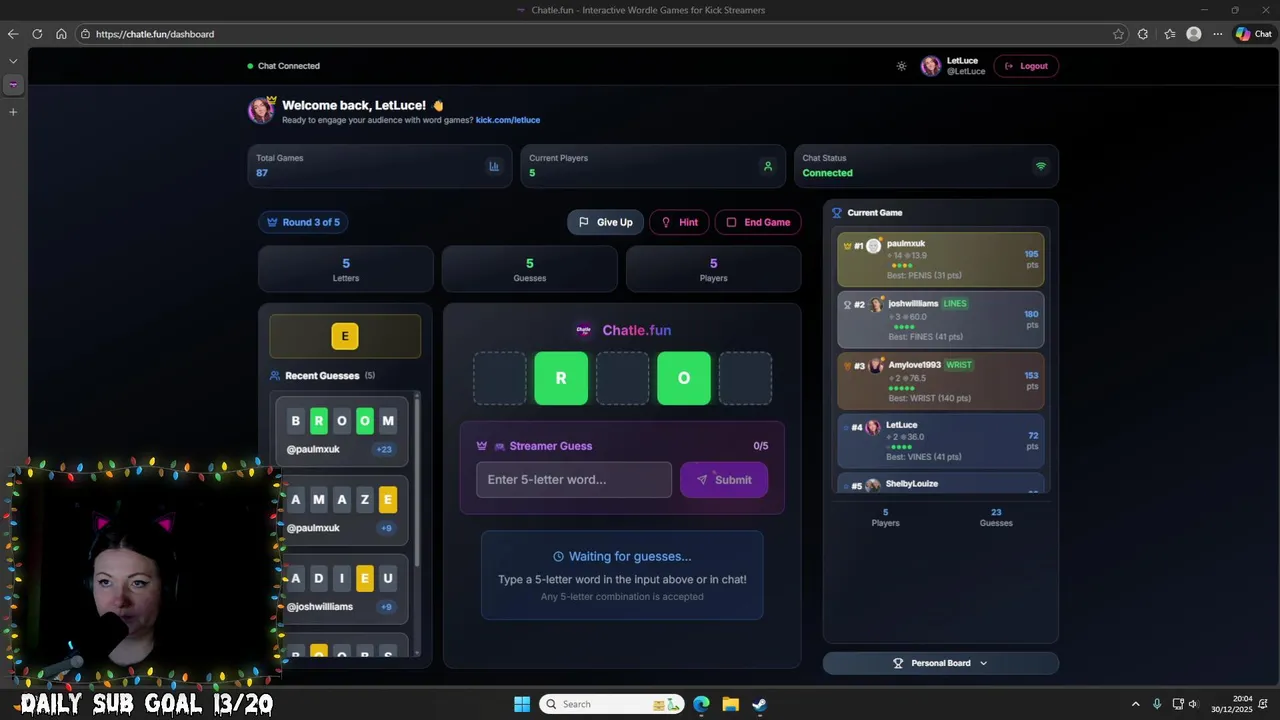
Task: Click the Chat Connected status indicator
Action: (284, 66)
